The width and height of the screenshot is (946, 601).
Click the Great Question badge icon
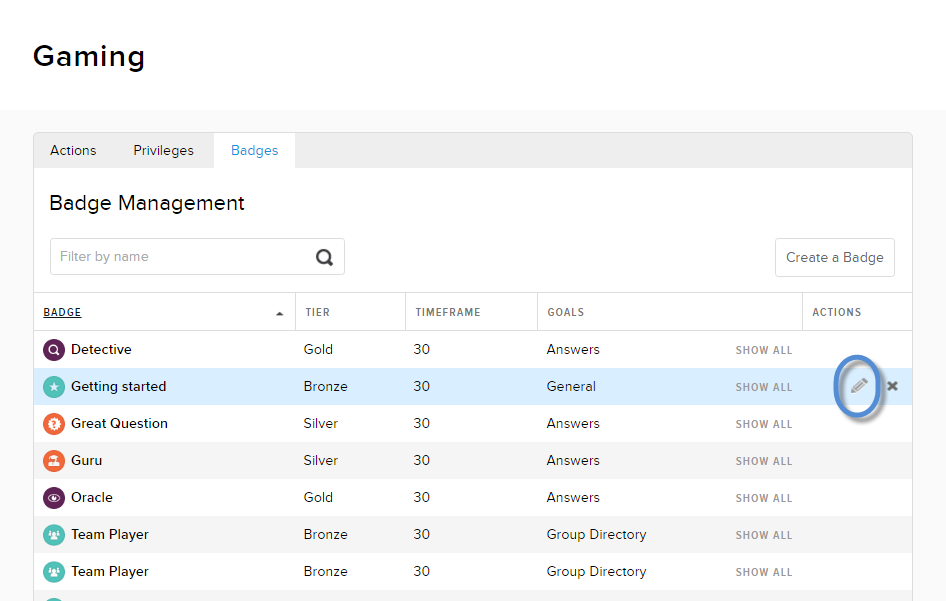pyautogui.click(x=53, y=424)
